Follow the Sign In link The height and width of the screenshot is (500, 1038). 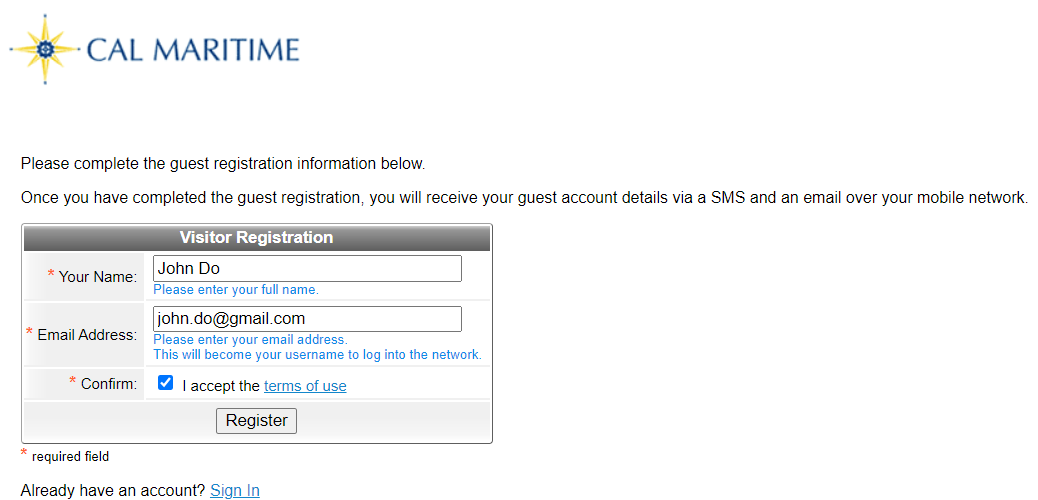234,490
